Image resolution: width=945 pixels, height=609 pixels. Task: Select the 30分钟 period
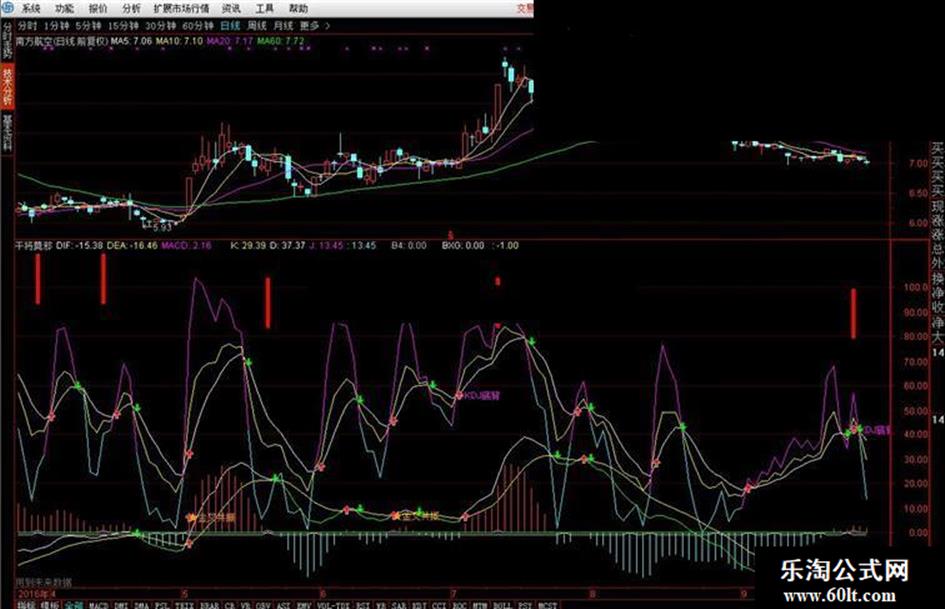point(160,26)
